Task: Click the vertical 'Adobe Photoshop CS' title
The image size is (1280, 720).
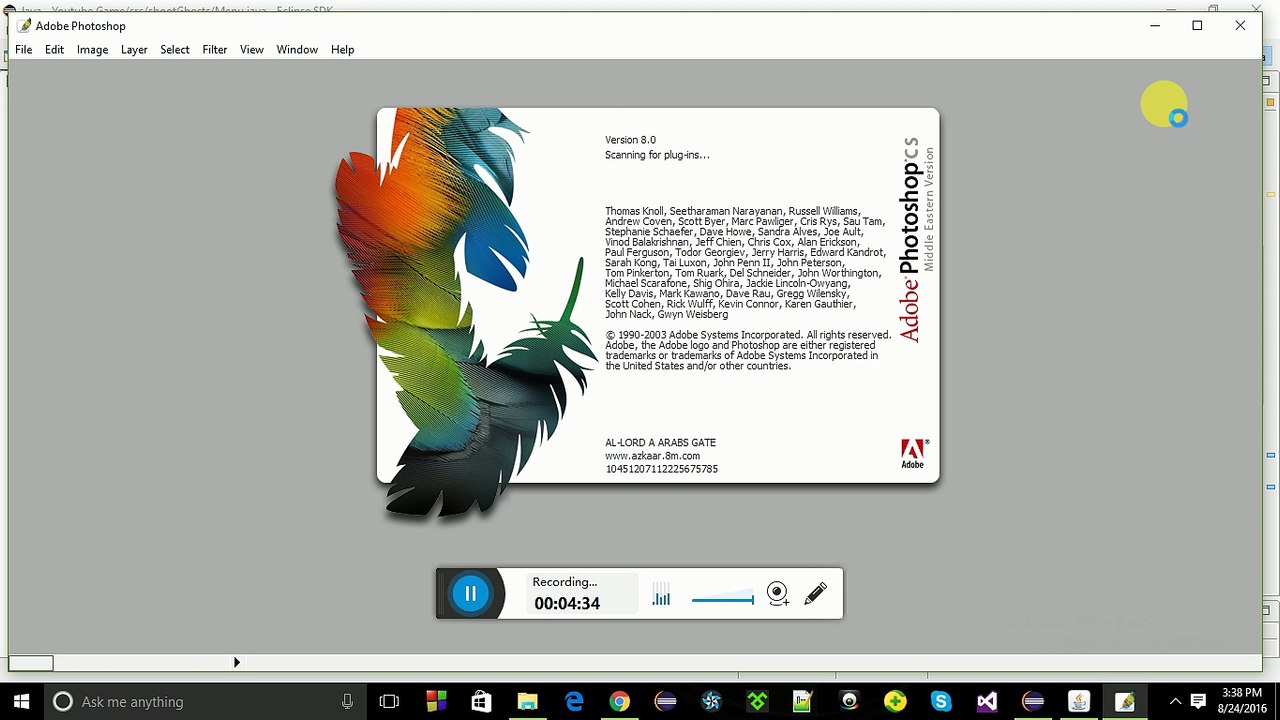Action: [x=910, y=240]
